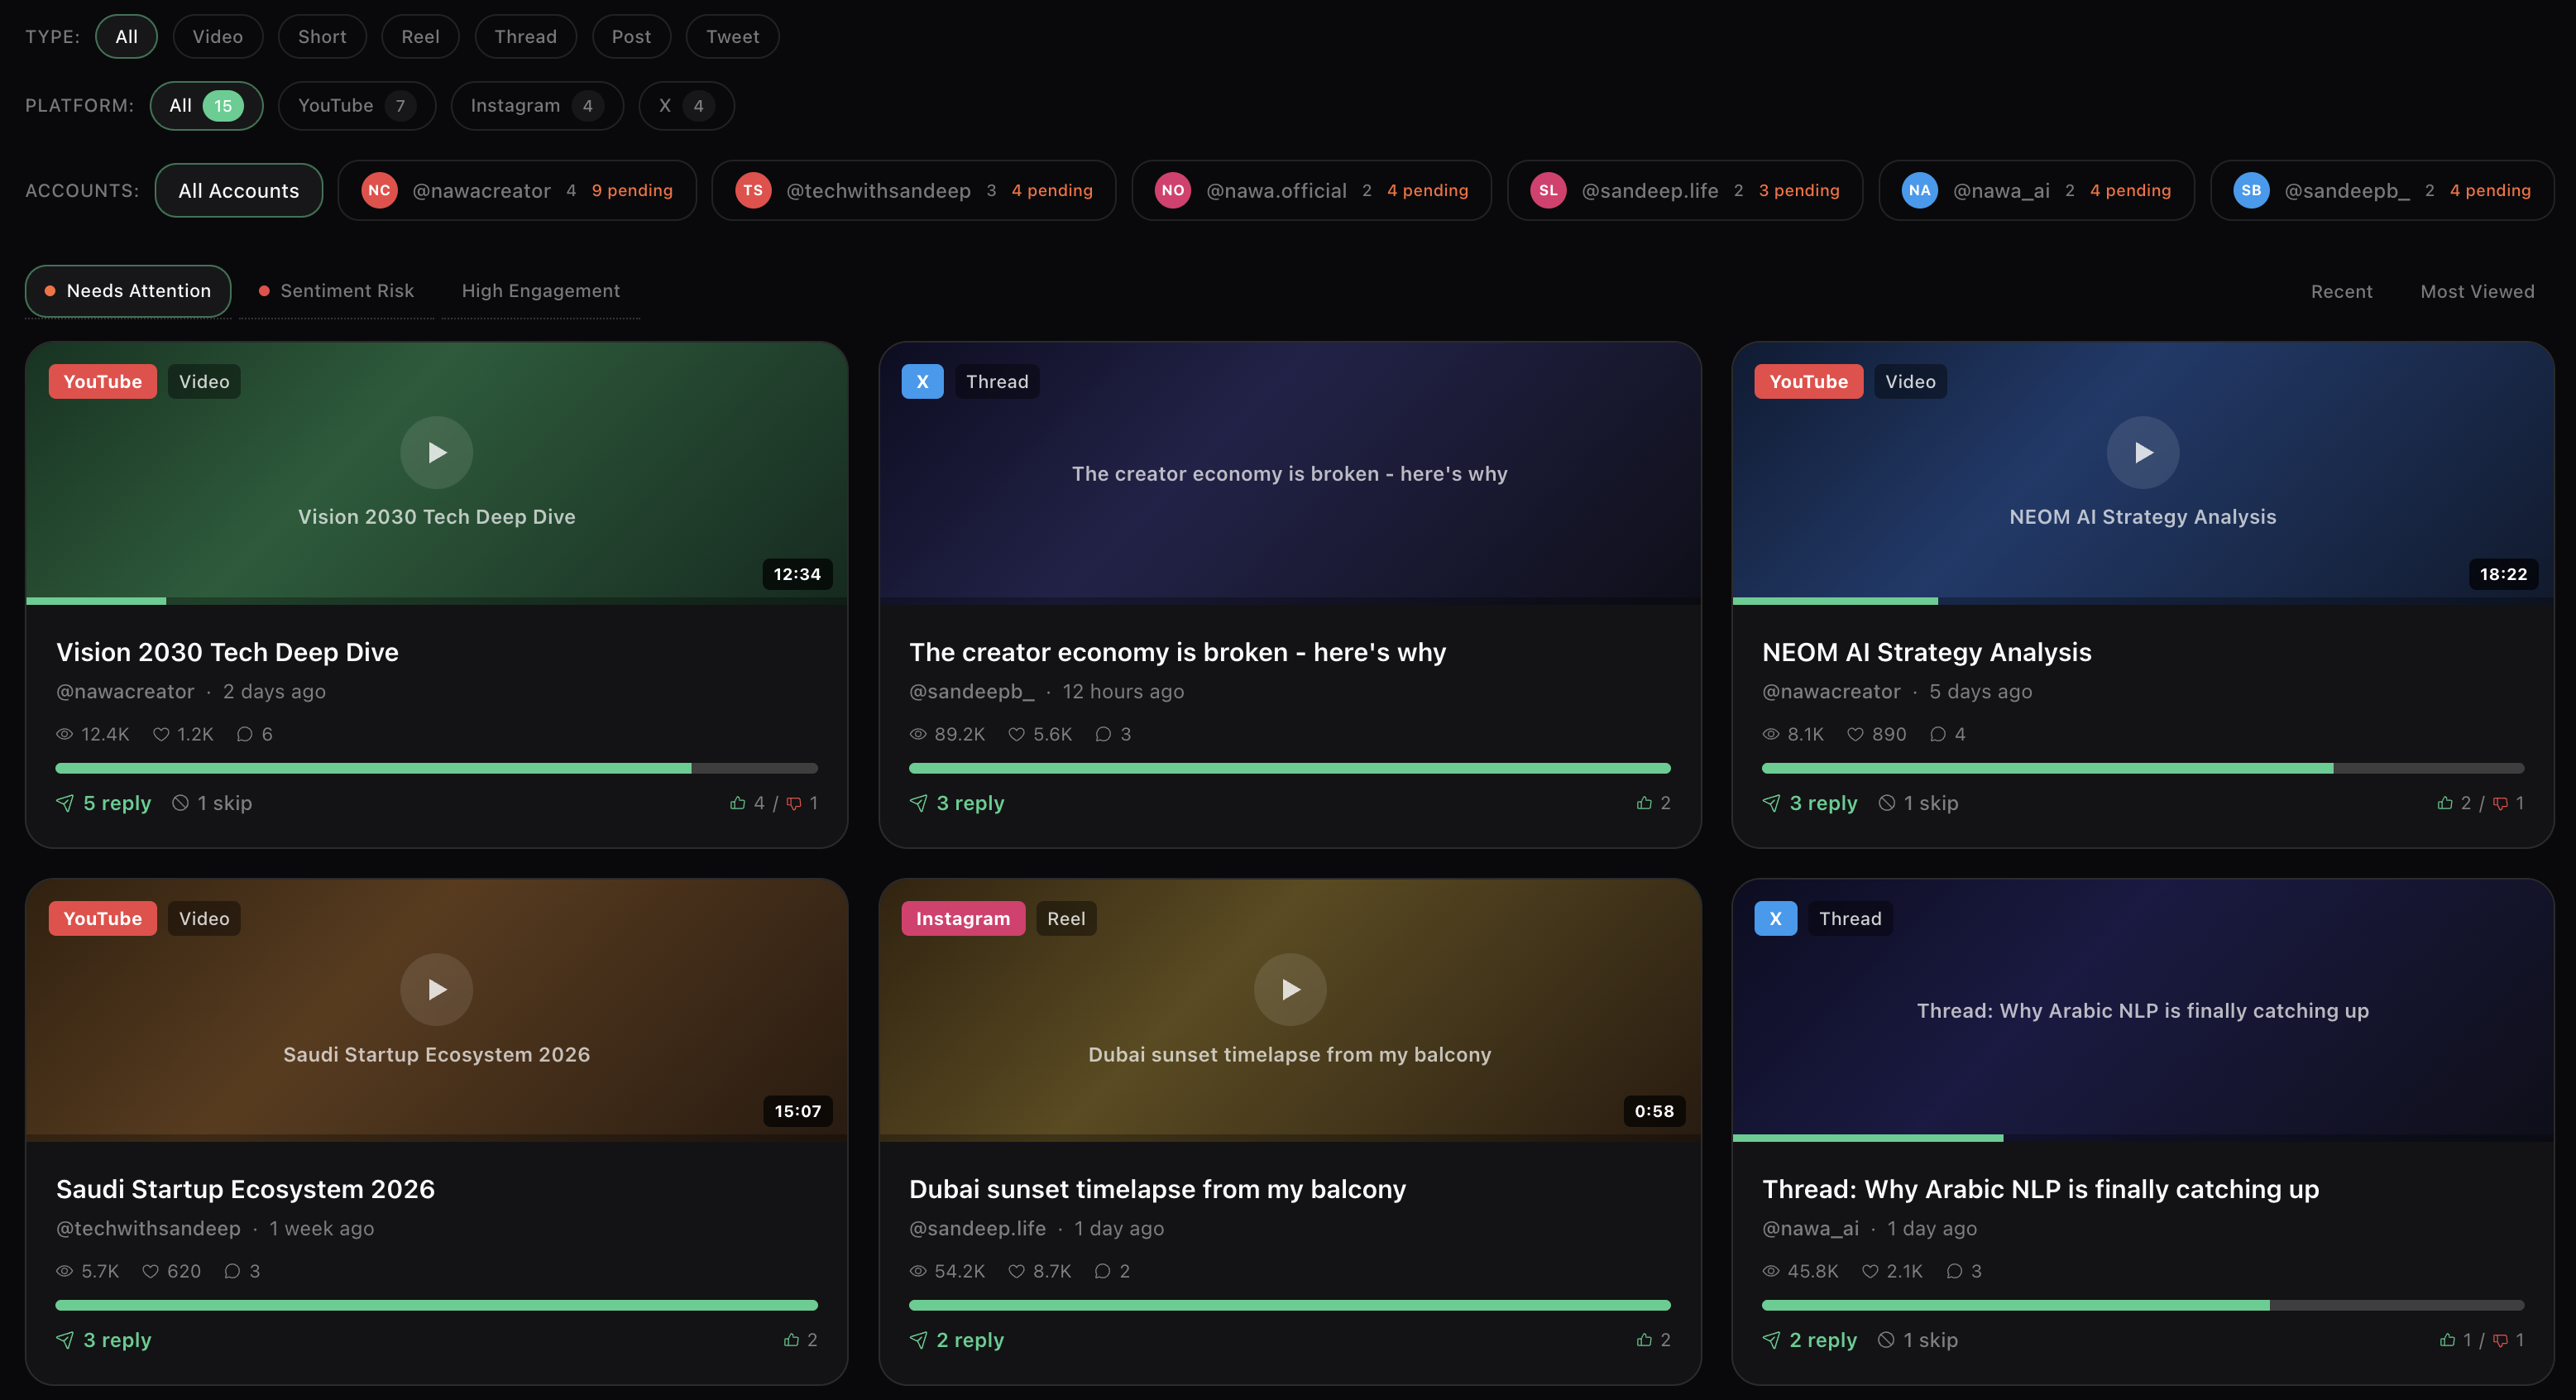Viewport: 2576px width, 1400px height.
Task: Click comment bubble icon on Saudi Startup card
Action: 232,1271
